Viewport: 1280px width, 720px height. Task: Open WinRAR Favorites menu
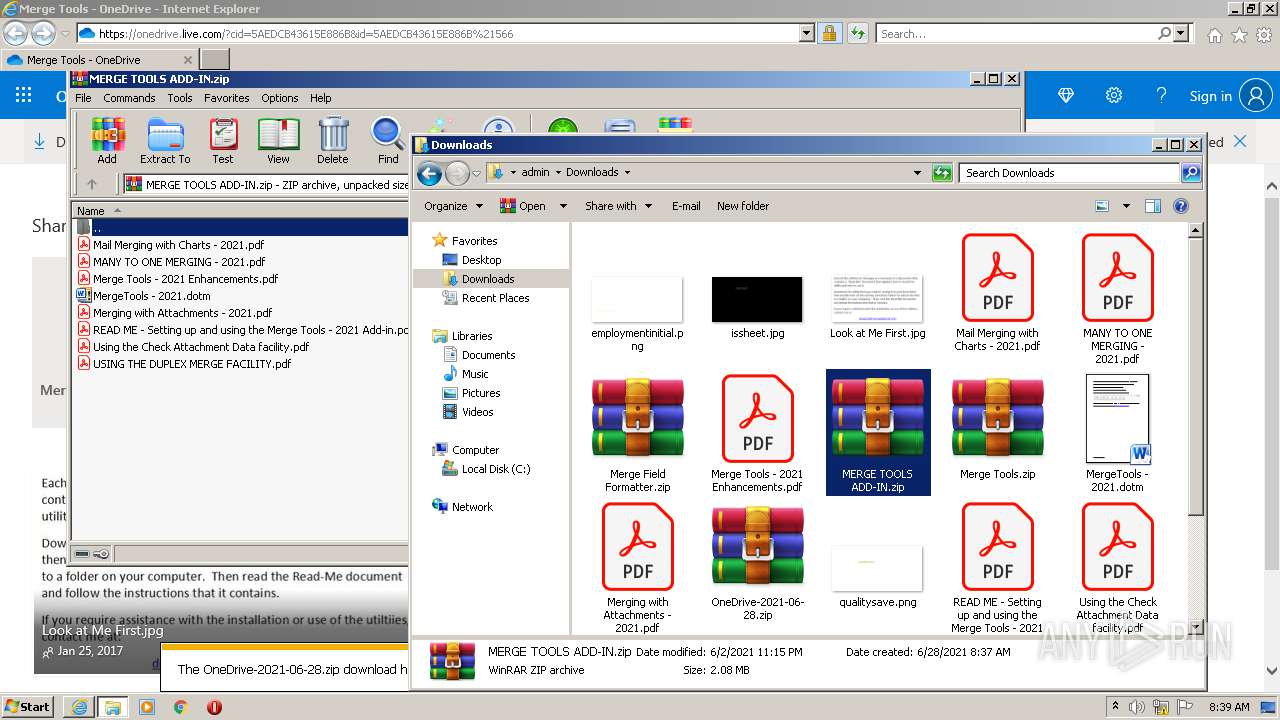click(x=227, y=98)
